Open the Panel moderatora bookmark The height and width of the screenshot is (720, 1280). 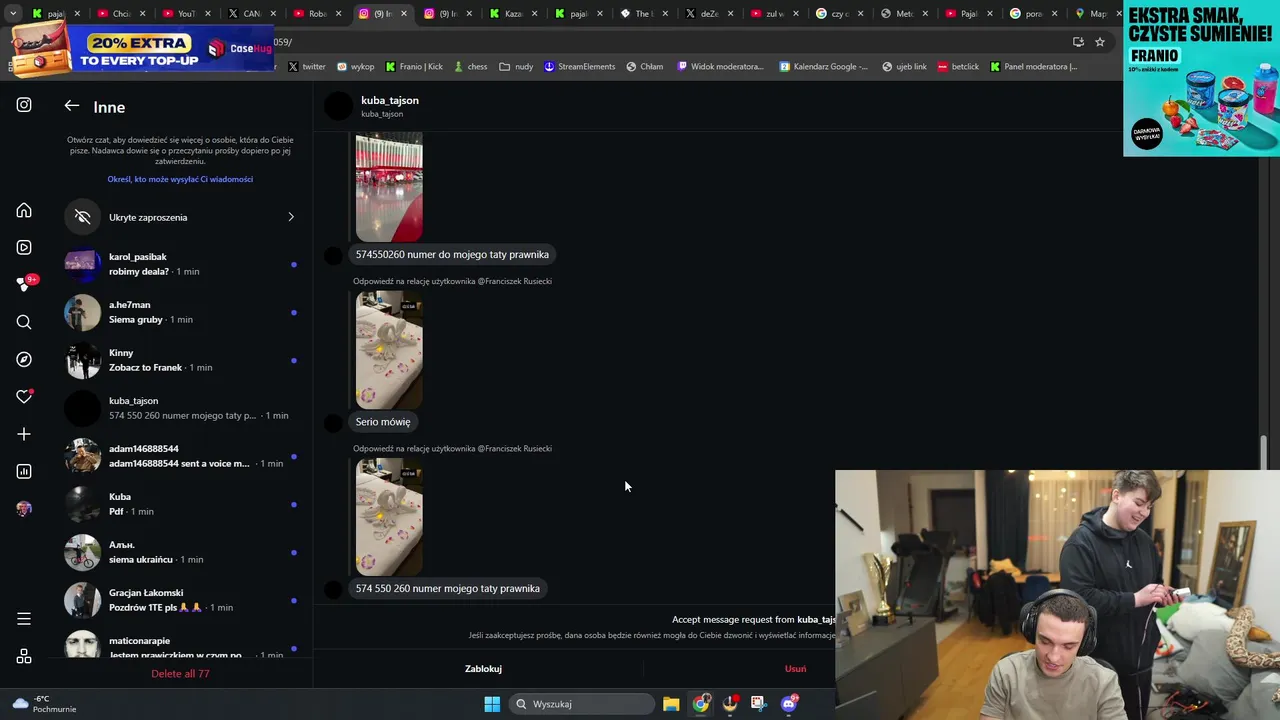(1033, 67)
